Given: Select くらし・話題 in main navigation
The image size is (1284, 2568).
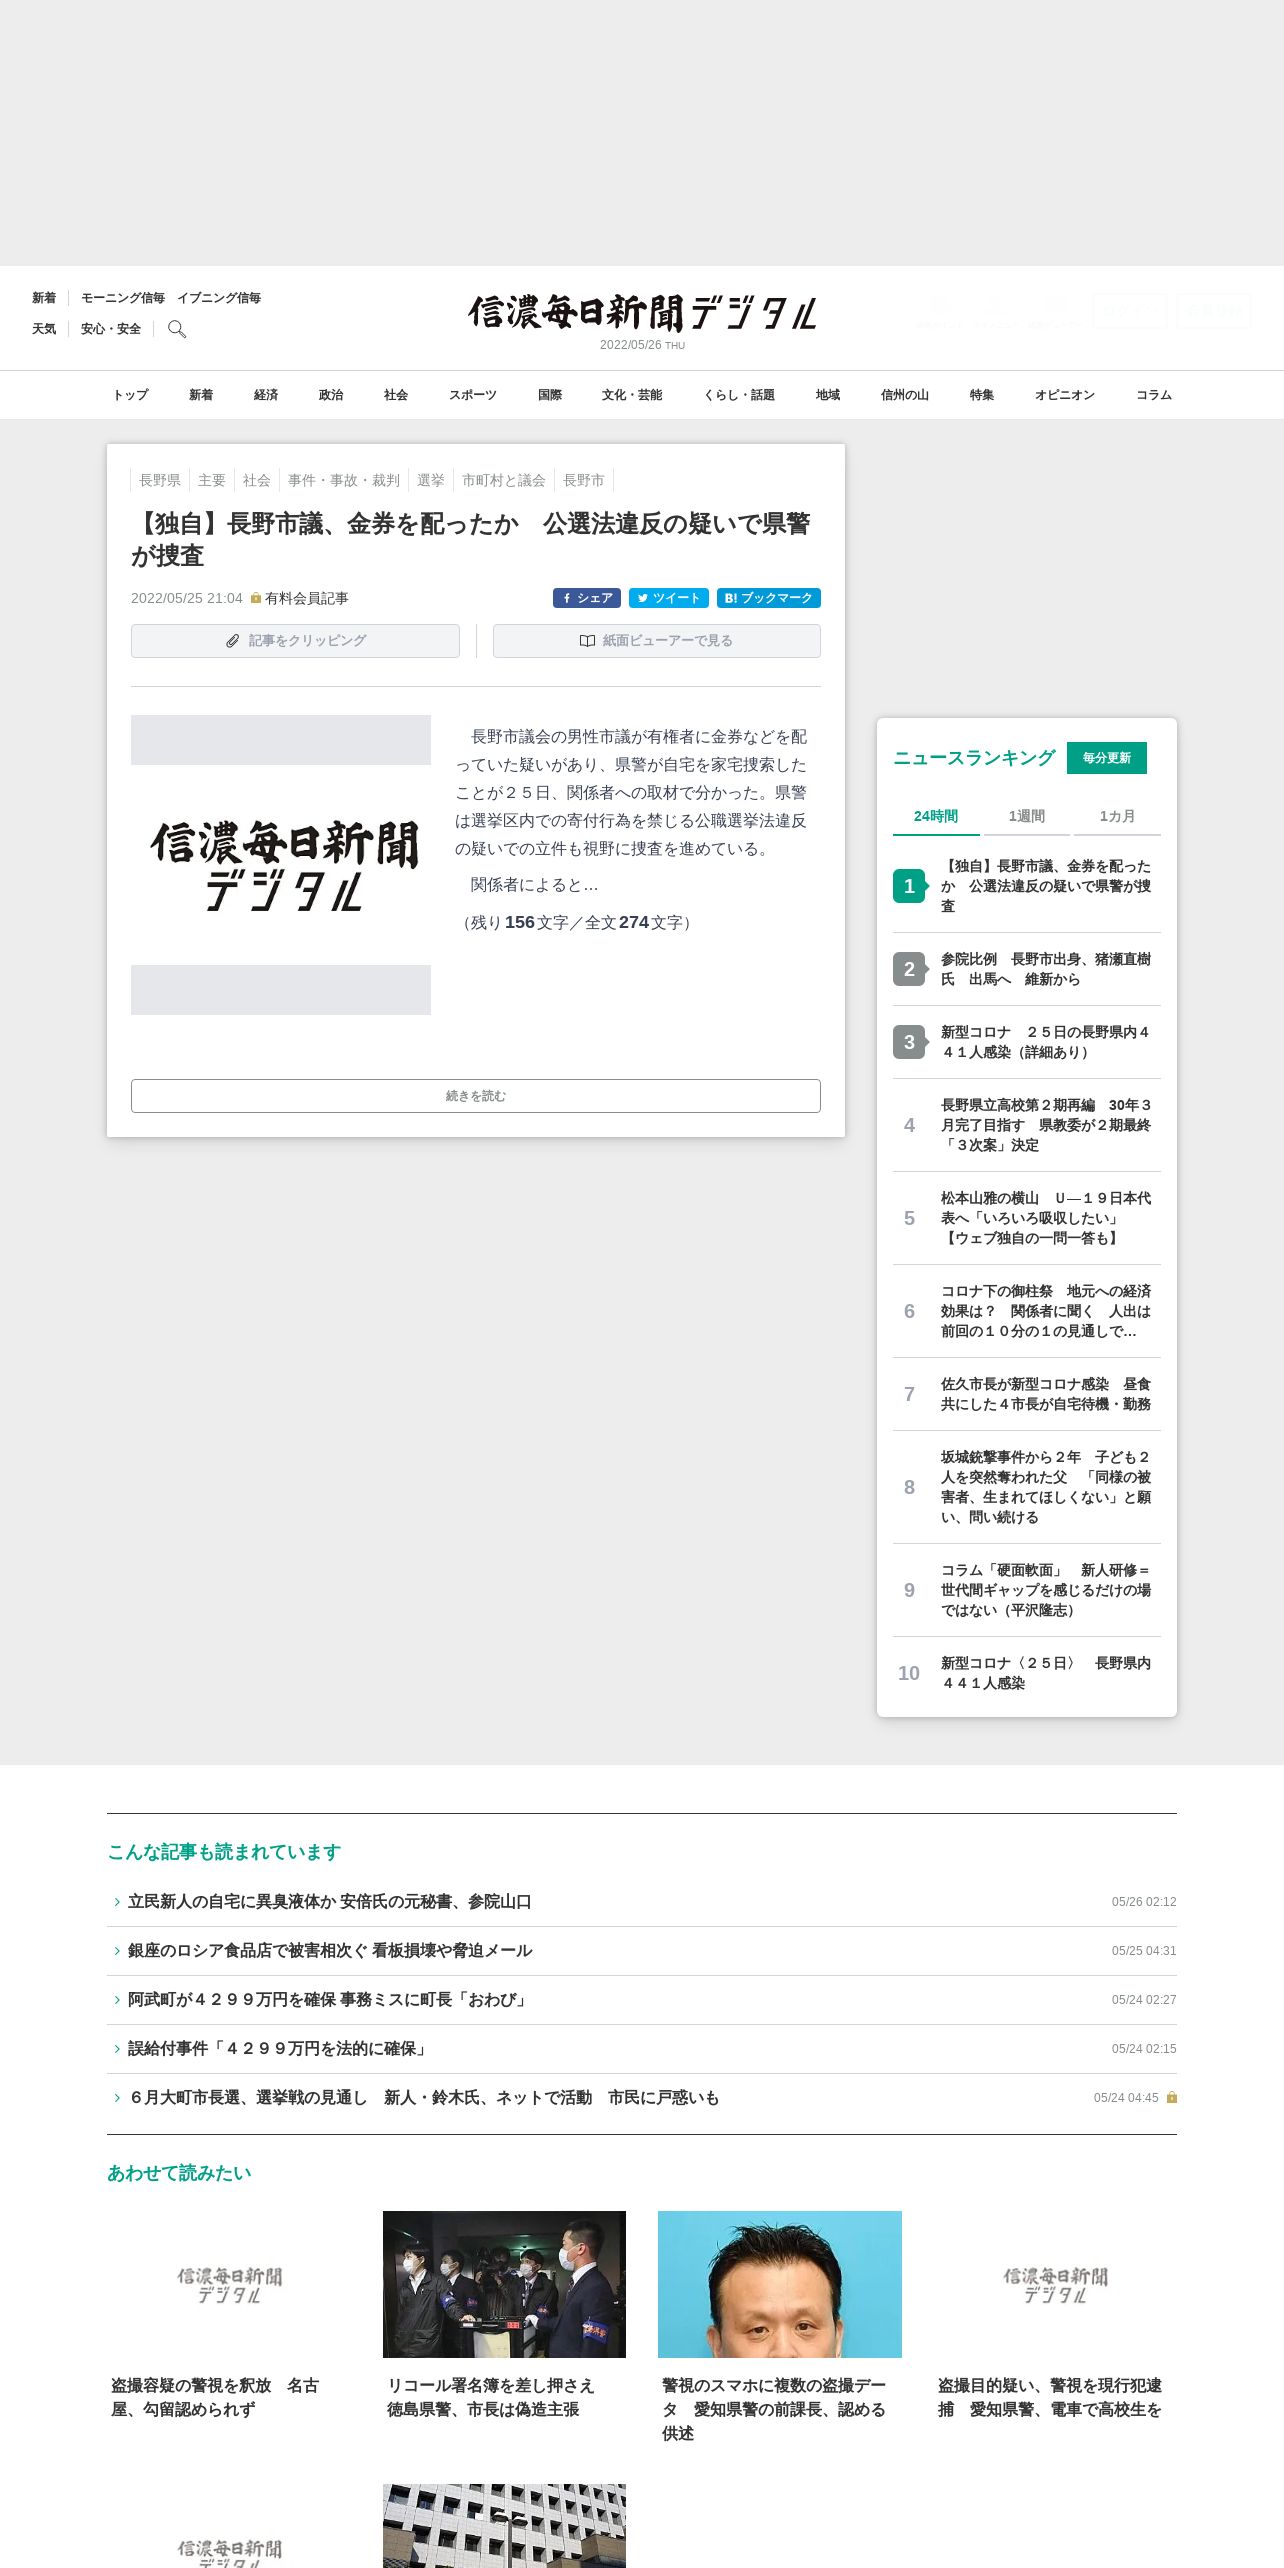Looking at the screenshot, I should [739, 395].
